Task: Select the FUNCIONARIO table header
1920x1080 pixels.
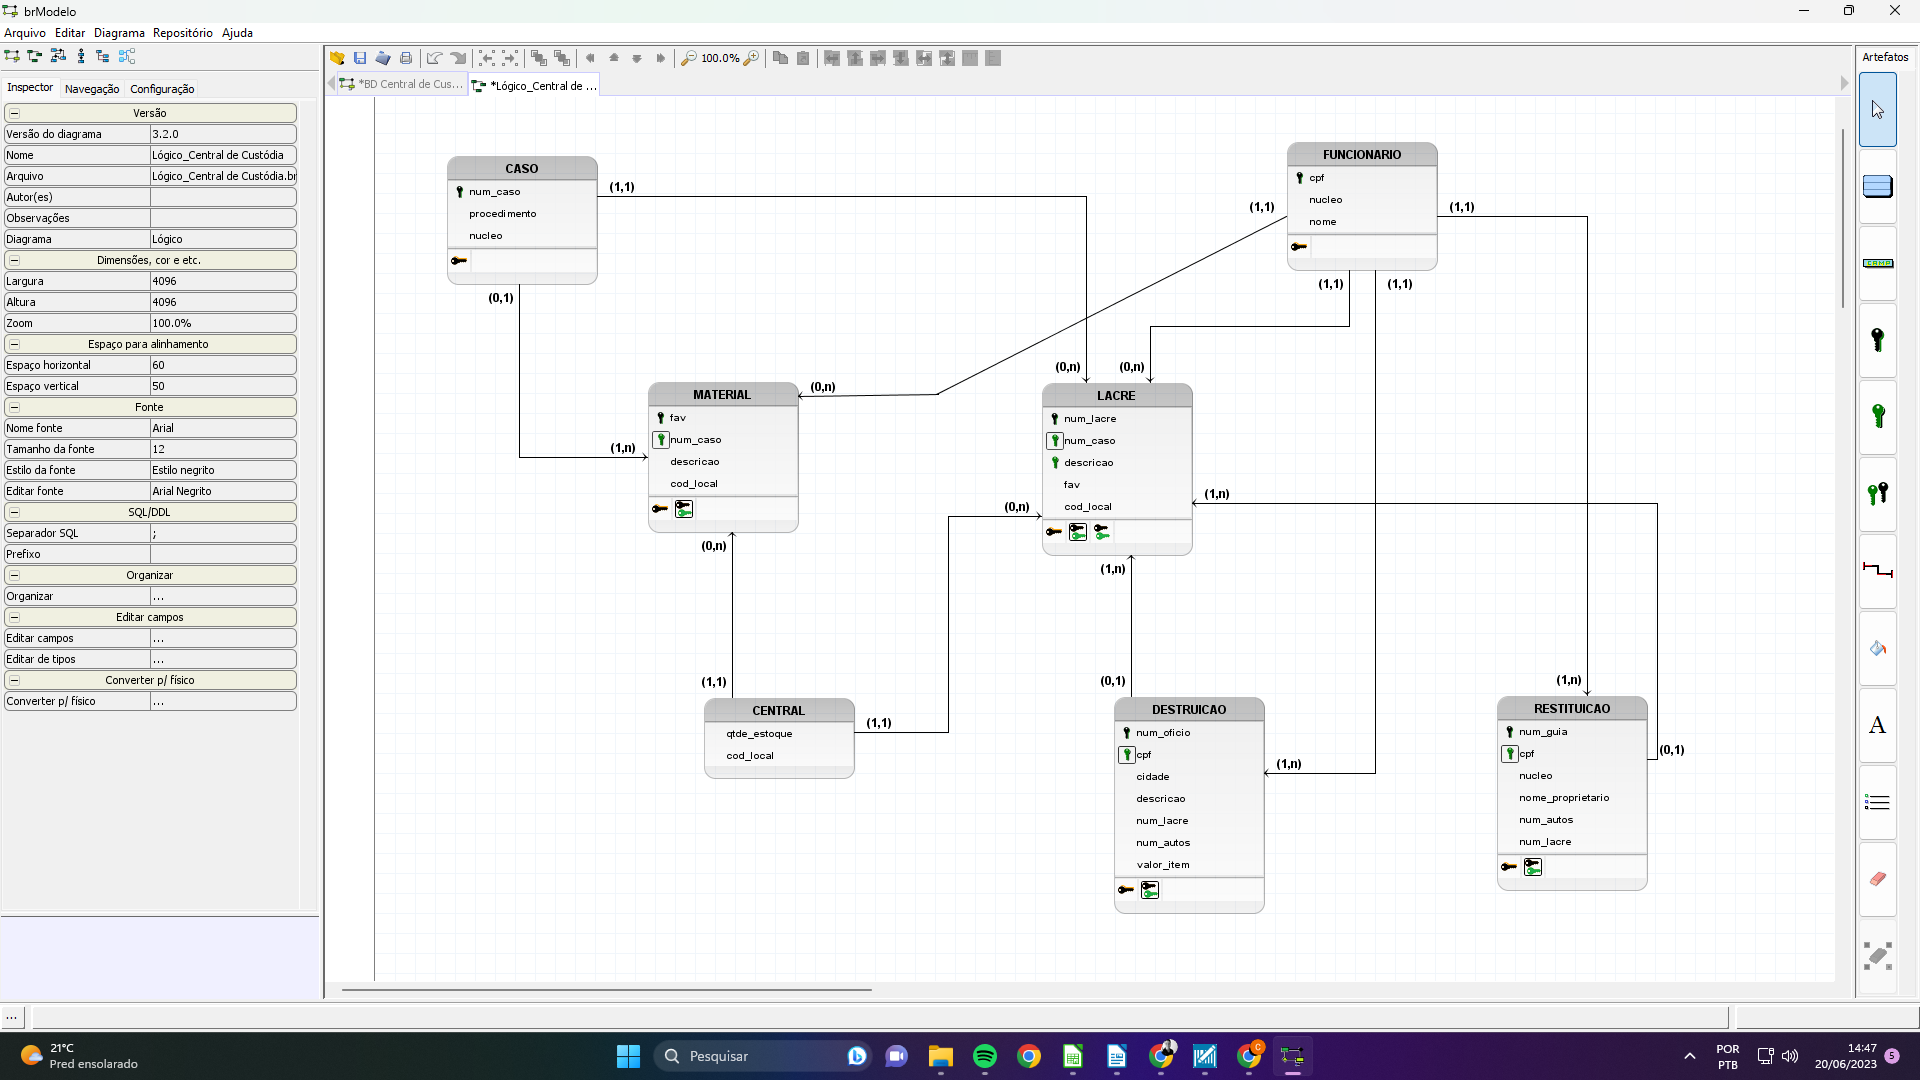Action: (1362, 155)
